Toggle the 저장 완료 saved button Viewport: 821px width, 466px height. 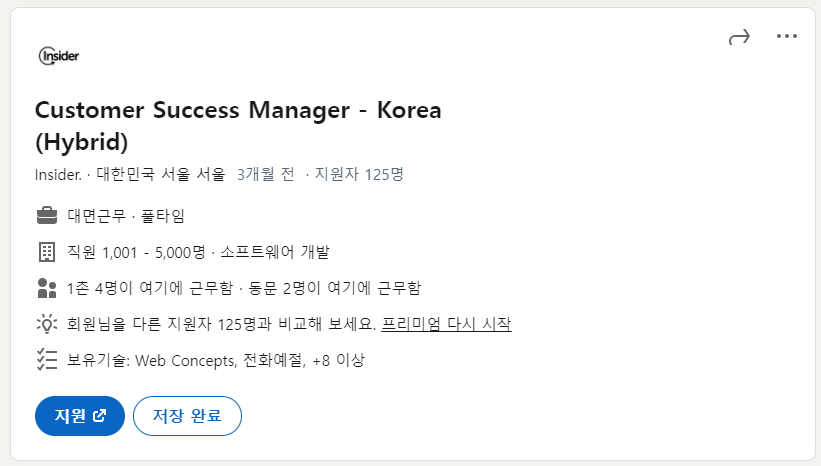187,416
